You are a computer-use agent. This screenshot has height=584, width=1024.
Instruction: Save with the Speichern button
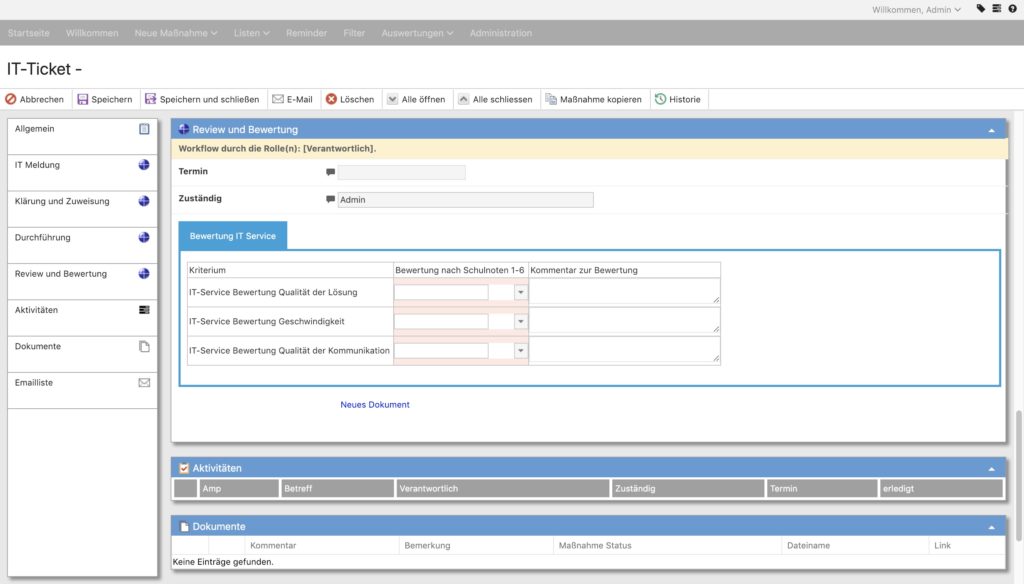coord(104,99)
